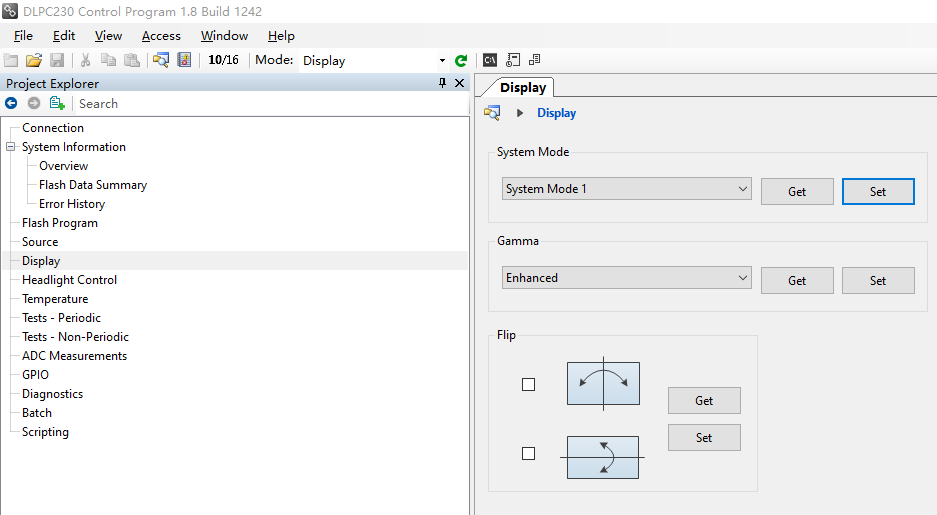Click the 10/16 indicator in the toolbar
The width and height of the screenshot is (937, 515).
223,60
